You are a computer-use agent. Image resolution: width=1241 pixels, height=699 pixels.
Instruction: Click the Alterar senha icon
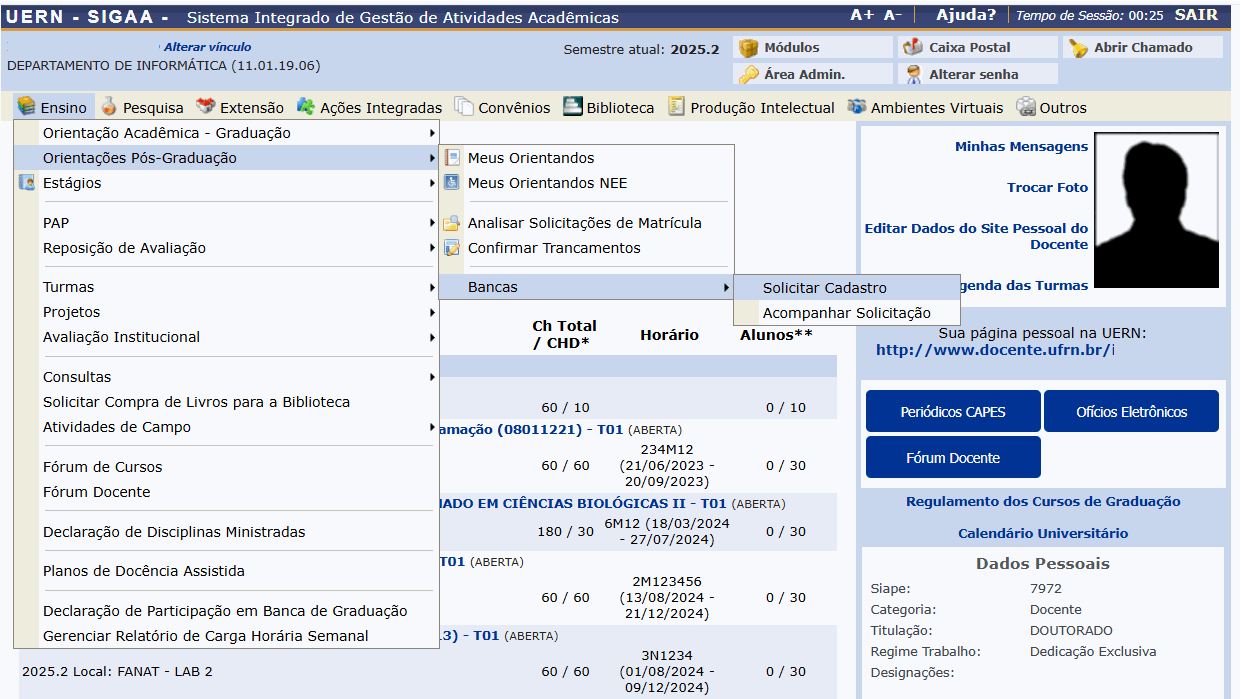click(912, 74)
